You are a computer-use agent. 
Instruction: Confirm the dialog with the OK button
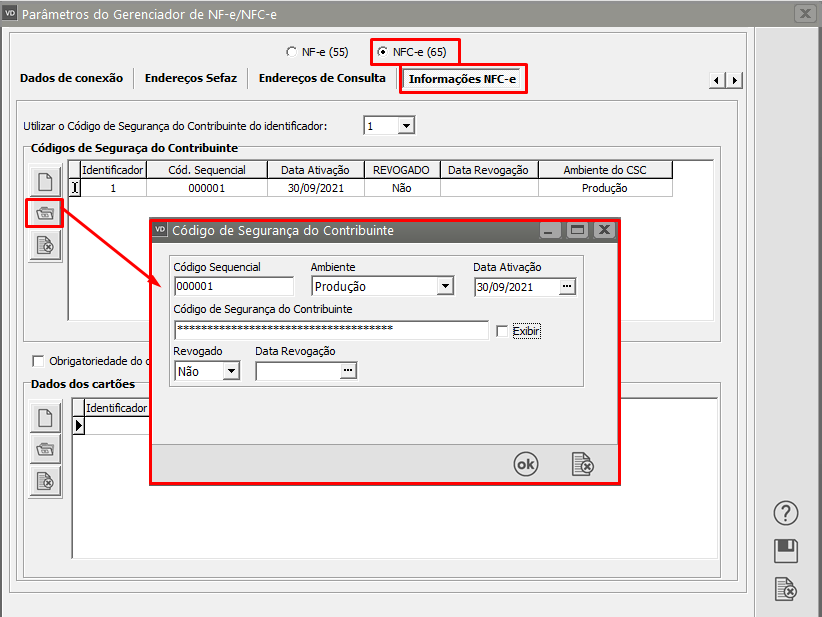point(526,464)
